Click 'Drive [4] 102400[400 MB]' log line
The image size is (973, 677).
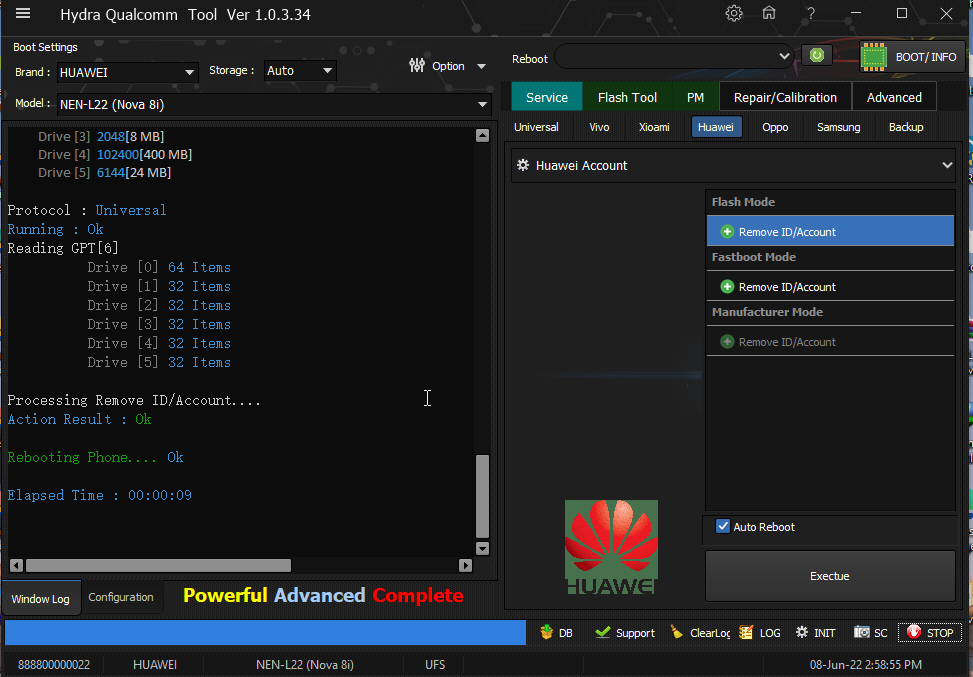[115, 155]
